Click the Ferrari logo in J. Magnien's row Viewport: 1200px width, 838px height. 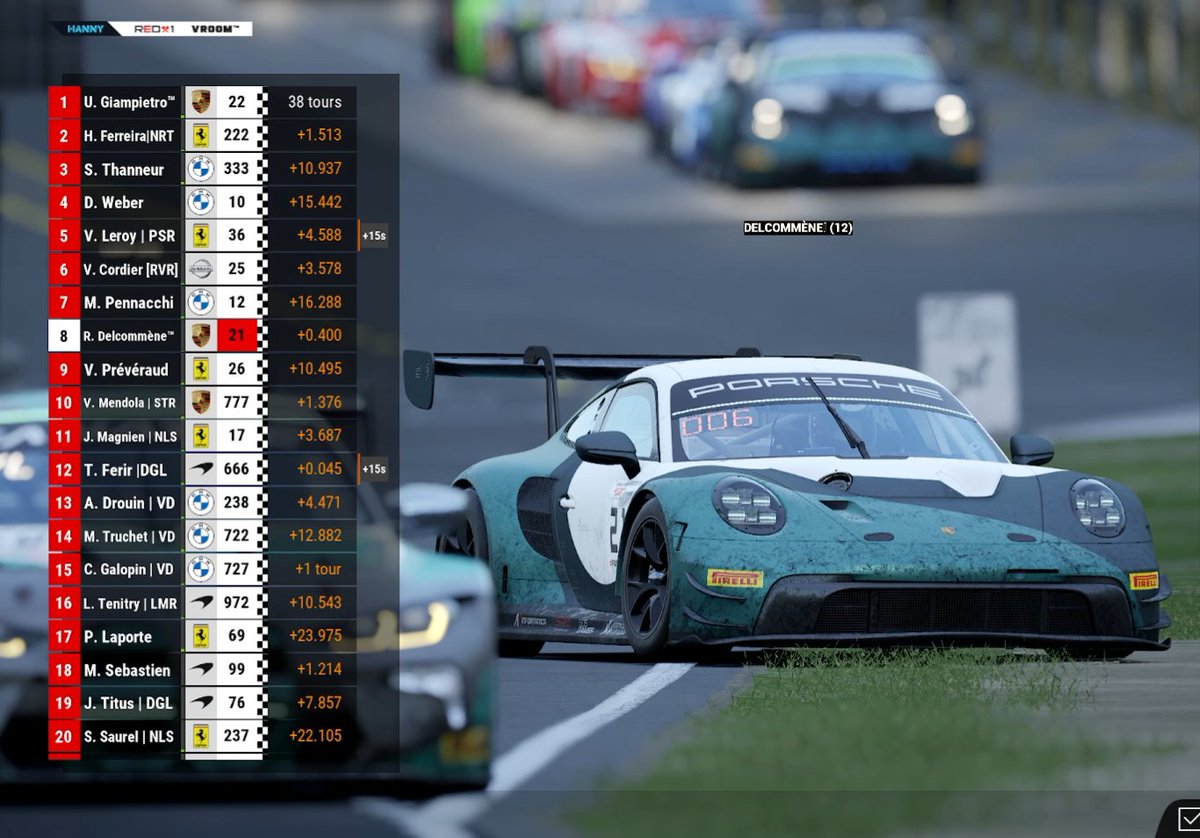[201, 435]
